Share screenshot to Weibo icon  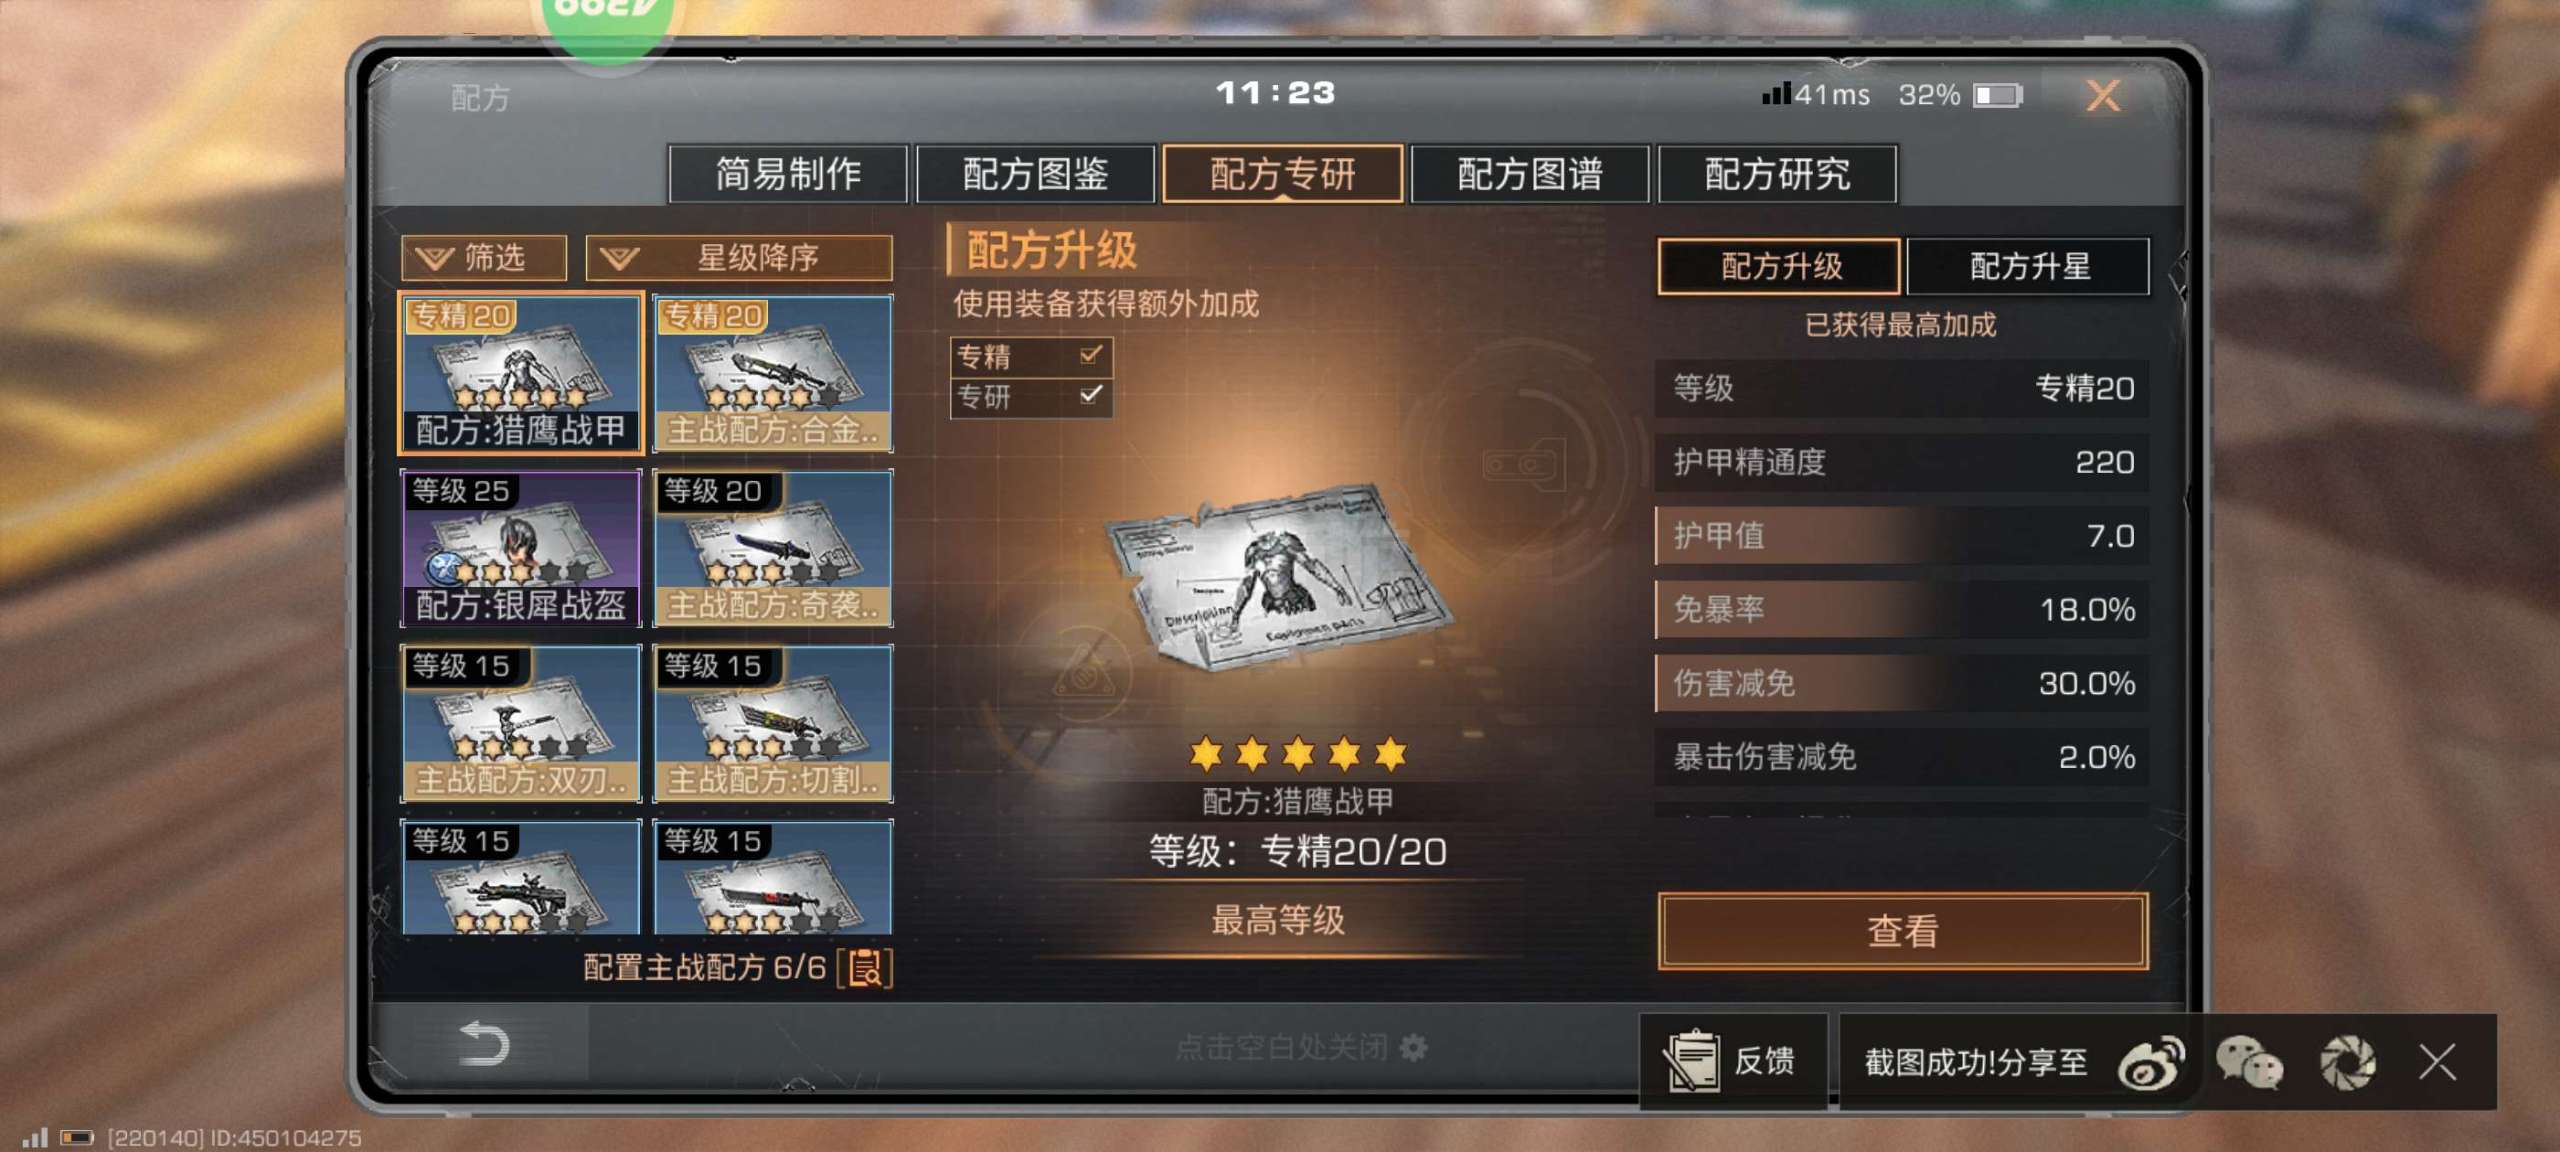point(2152,1062)
